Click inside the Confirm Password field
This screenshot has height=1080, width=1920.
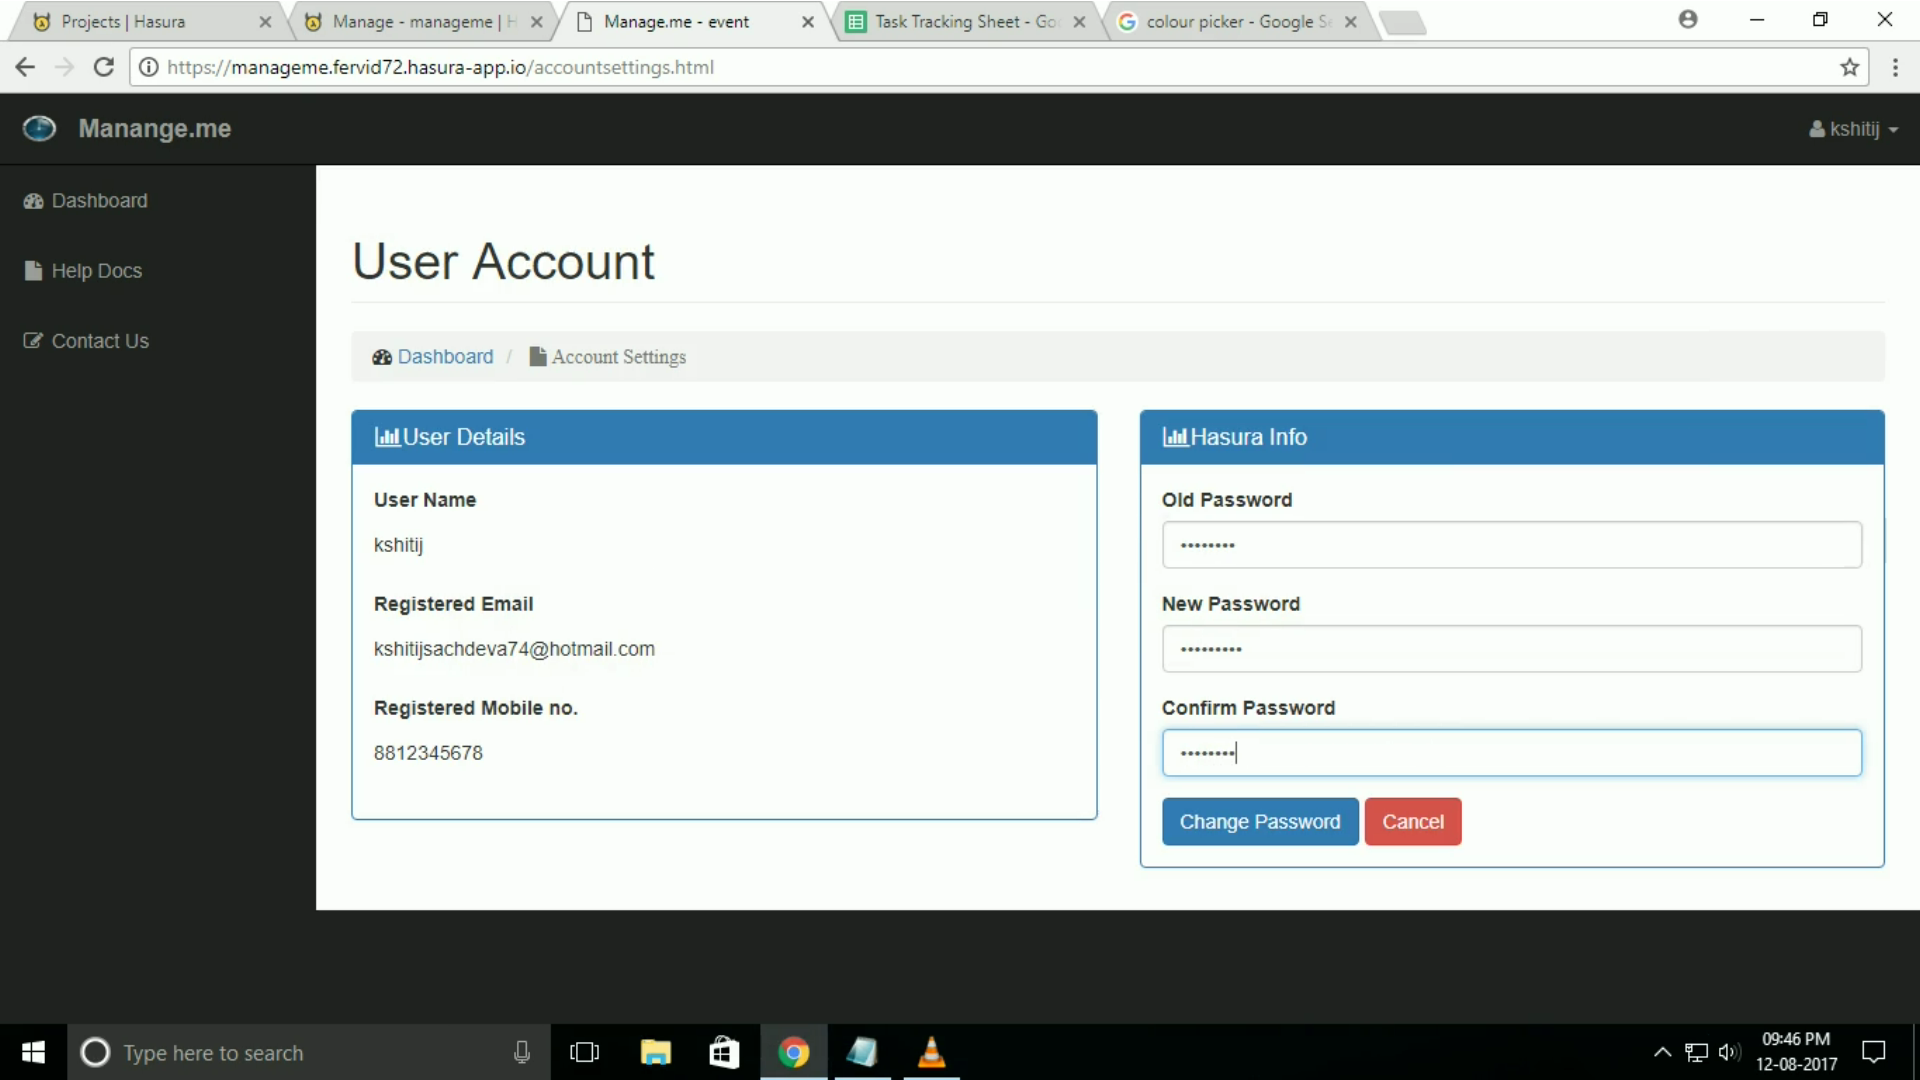(1510, 753)
